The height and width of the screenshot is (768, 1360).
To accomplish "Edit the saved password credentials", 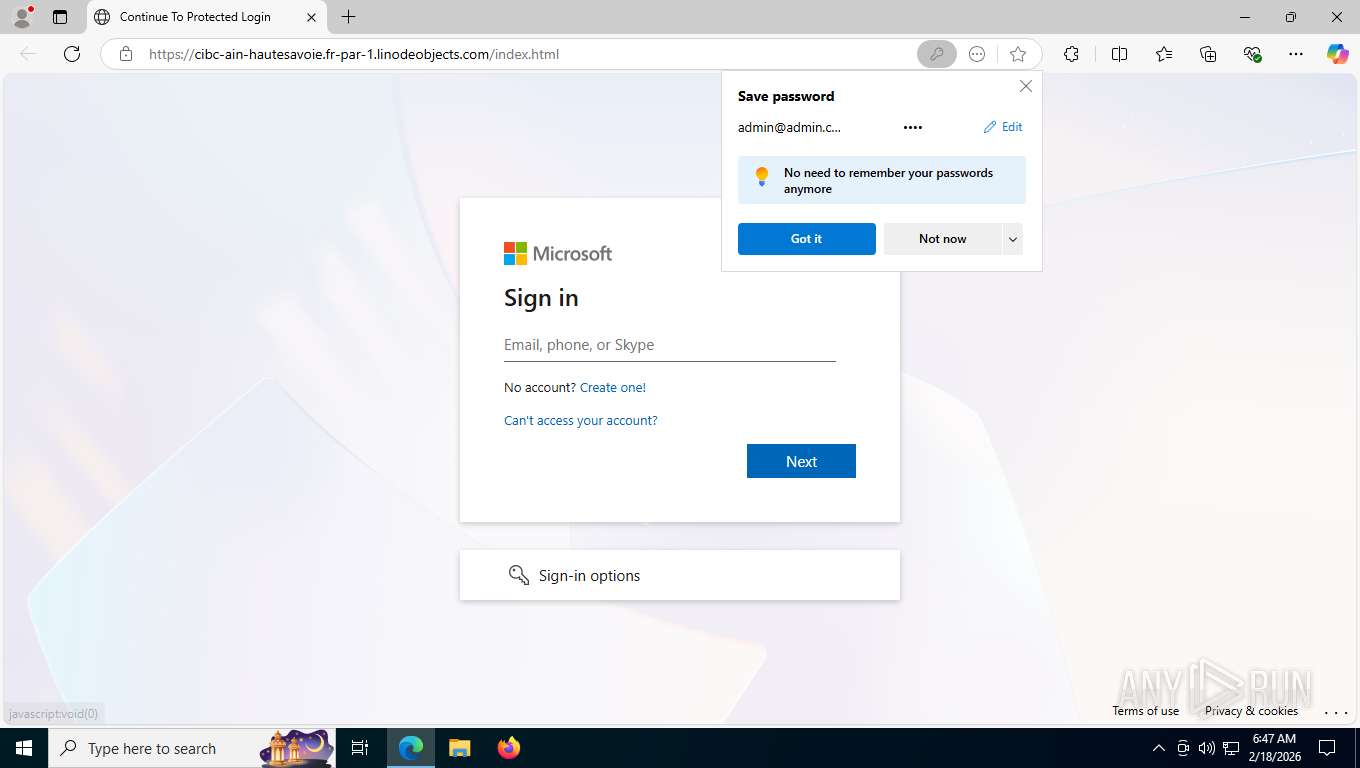I will click(x=1003, y=127).
